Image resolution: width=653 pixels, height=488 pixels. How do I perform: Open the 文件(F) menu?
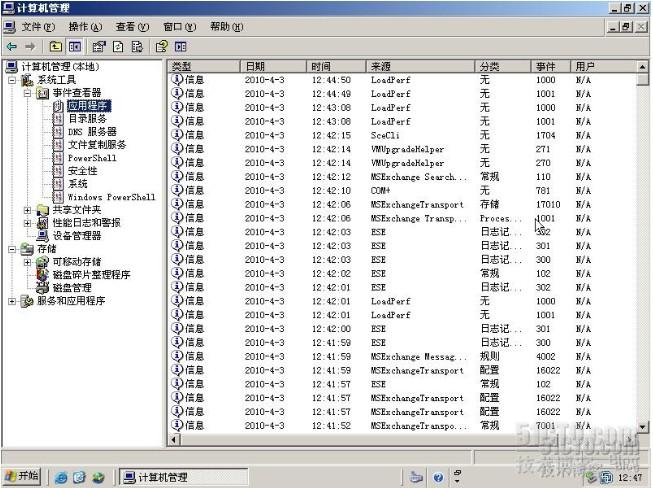(x=38, y=27)
